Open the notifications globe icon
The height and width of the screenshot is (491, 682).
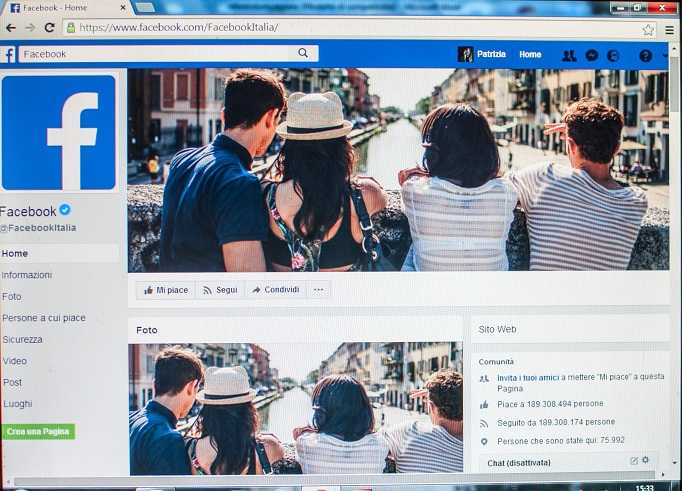613,55
